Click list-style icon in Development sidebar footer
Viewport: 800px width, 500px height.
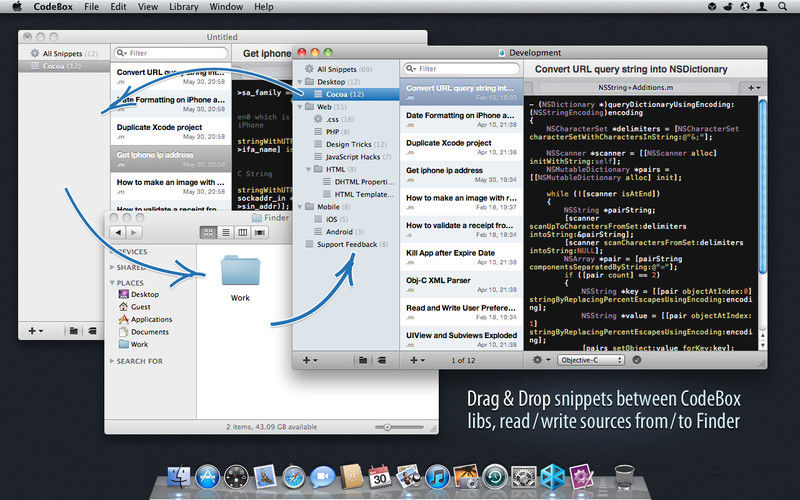pyautogui.click(x=381, y=360)
